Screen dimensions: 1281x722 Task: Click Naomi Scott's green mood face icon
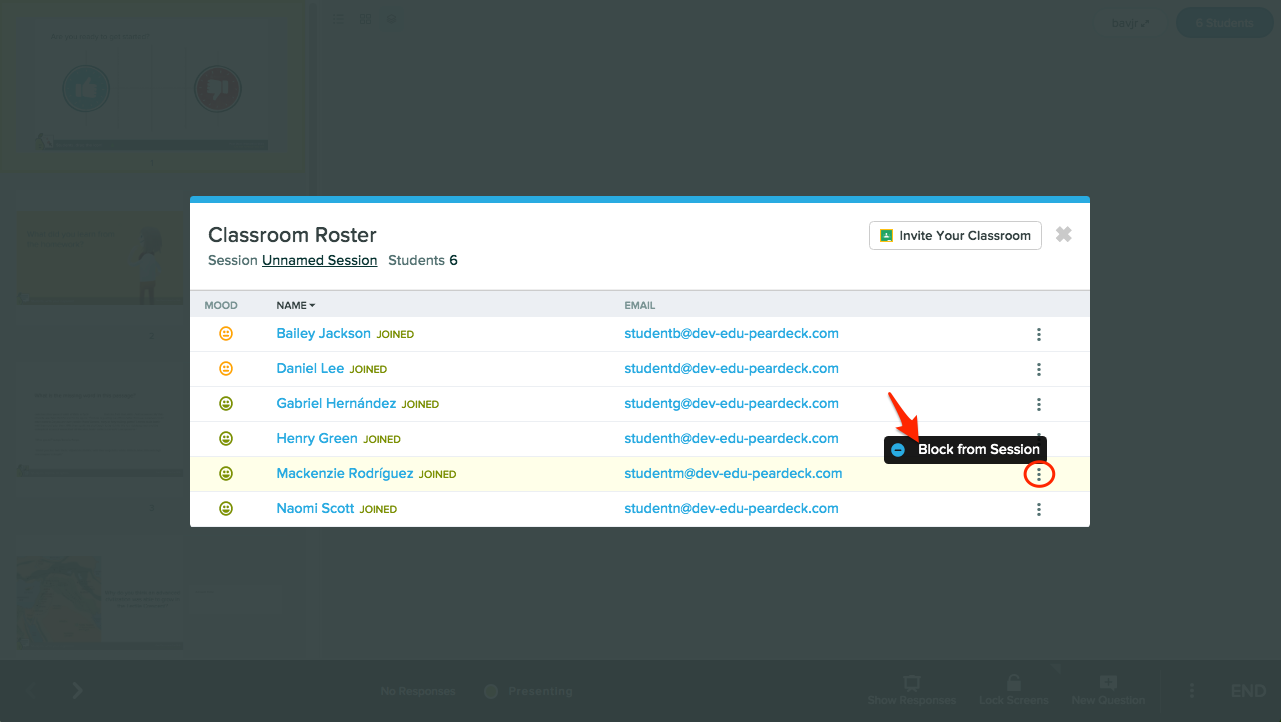coord(226,509)
